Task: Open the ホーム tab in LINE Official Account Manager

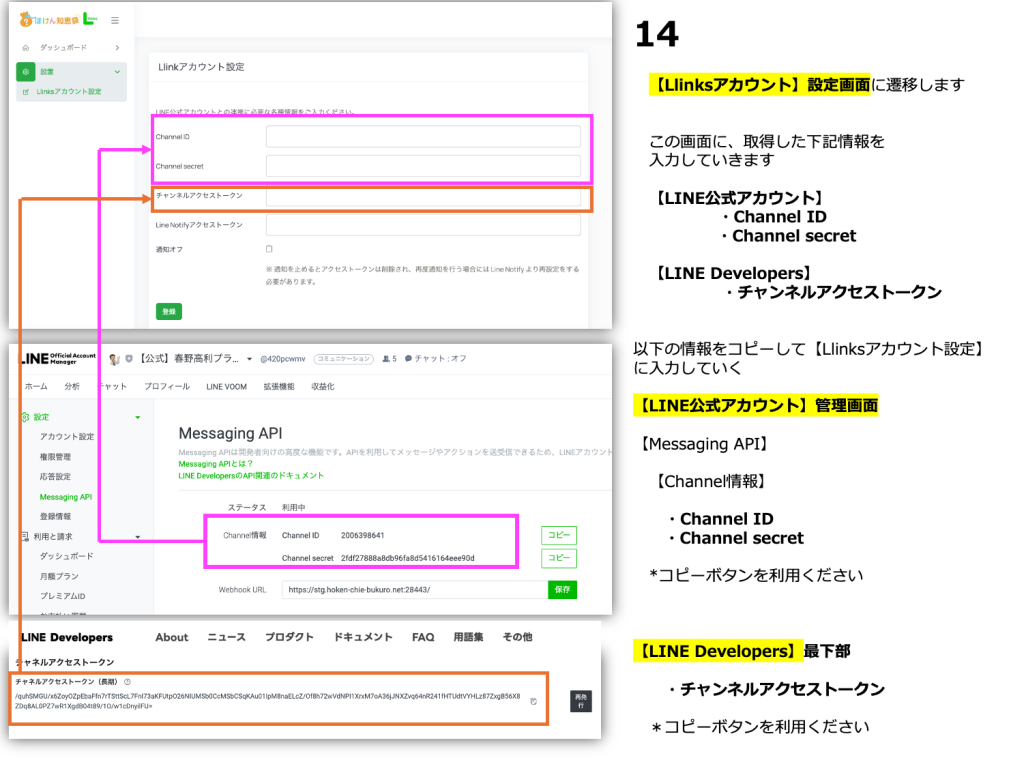Action: click(x=36, y=387)
